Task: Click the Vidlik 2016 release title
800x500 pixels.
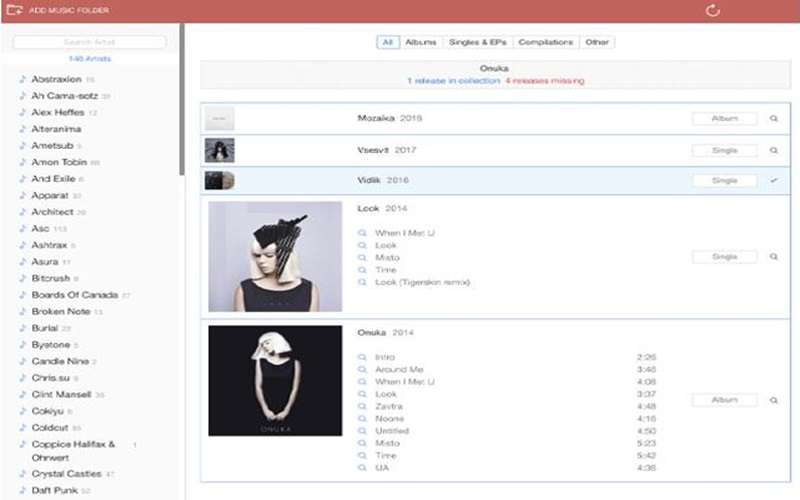Action: [x=383, y=181]
